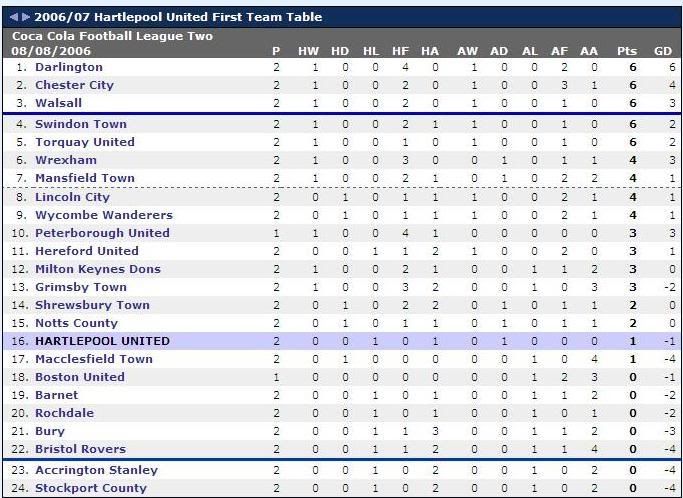
Task: Open the Chester City team link
Action: click(x=74, y=85)
